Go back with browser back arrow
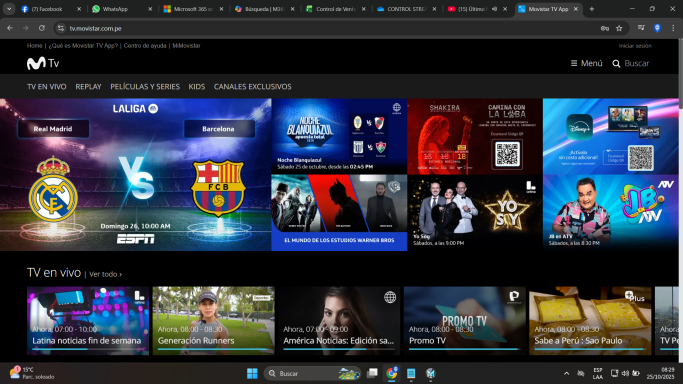This screenshot has height=384, width=683. (10, 28)
